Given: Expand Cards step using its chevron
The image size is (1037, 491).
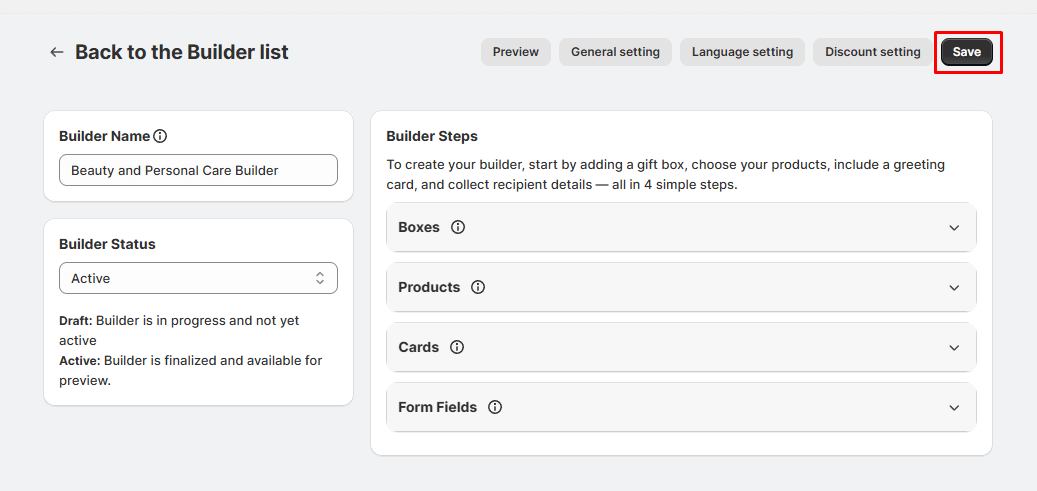Looking at the screenshot, I should tap(954, 348).
